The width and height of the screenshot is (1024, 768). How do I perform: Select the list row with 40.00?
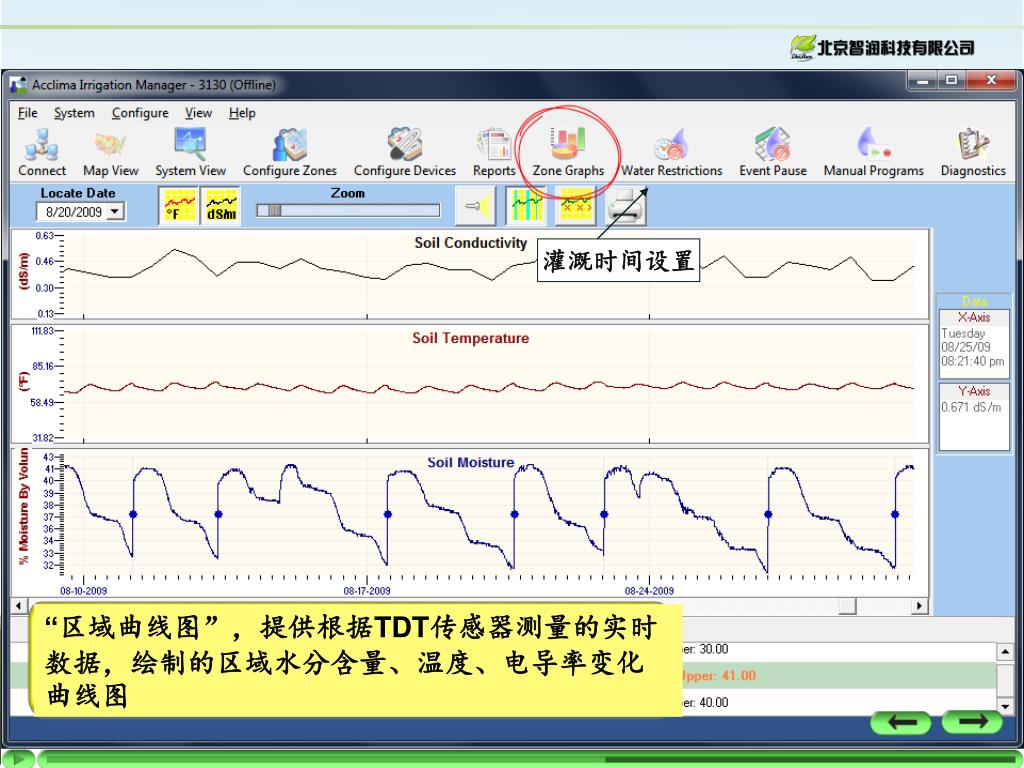(503, 703)
